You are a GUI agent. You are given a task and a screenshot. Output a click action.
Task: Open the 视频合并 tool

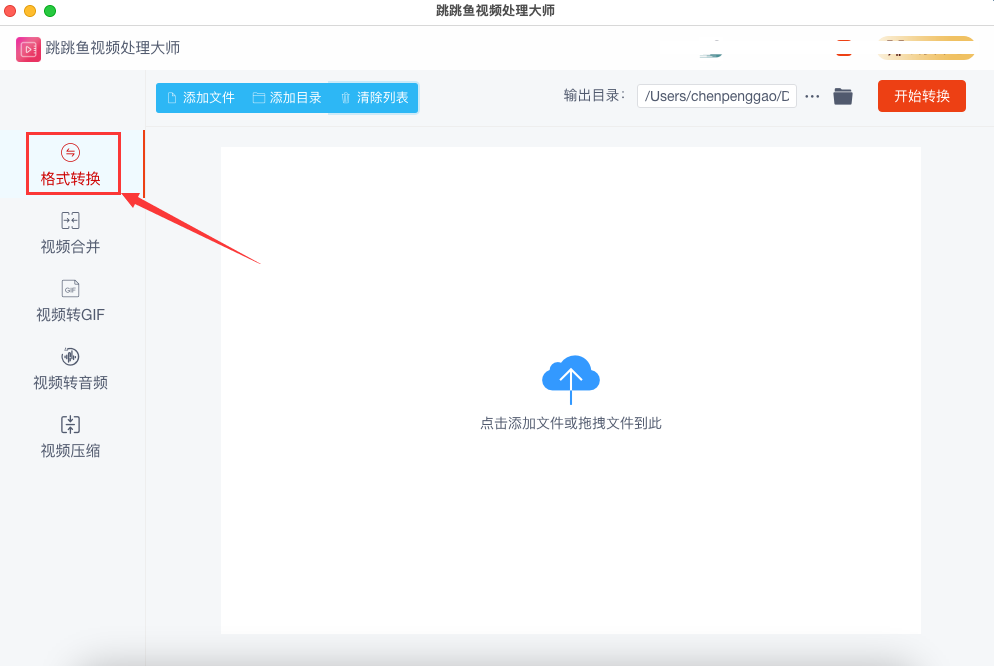pos(70,233)
